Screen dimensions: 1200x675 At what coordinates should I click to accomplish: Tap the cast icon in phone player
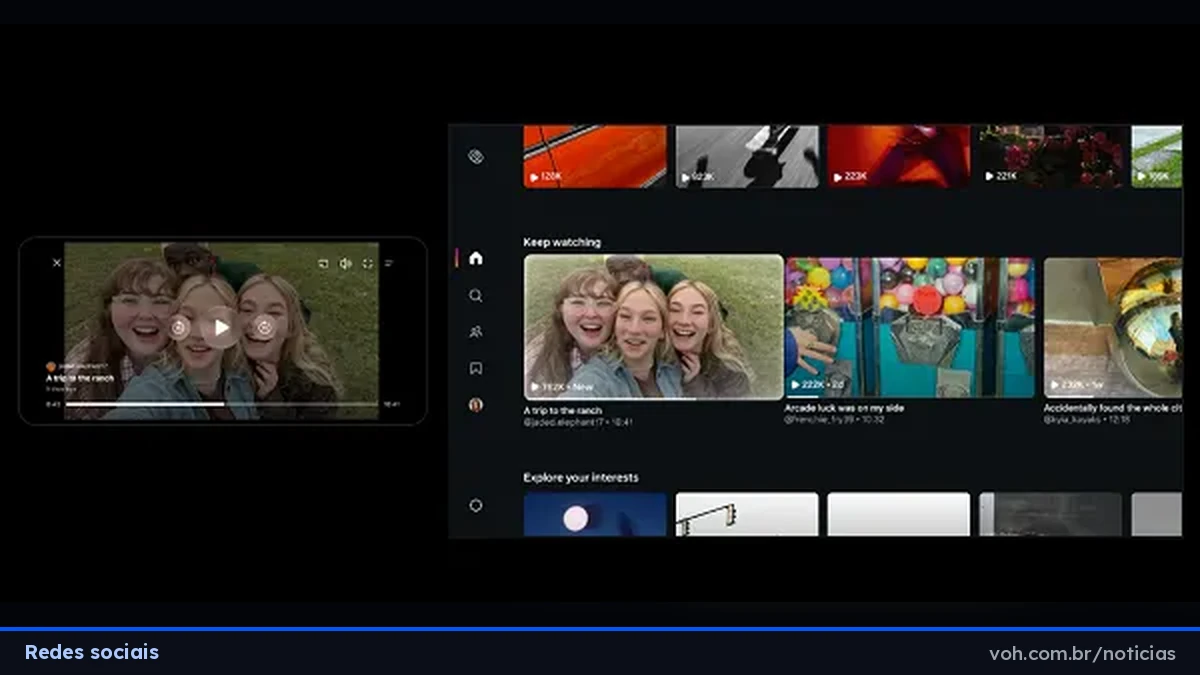(323, 263)
